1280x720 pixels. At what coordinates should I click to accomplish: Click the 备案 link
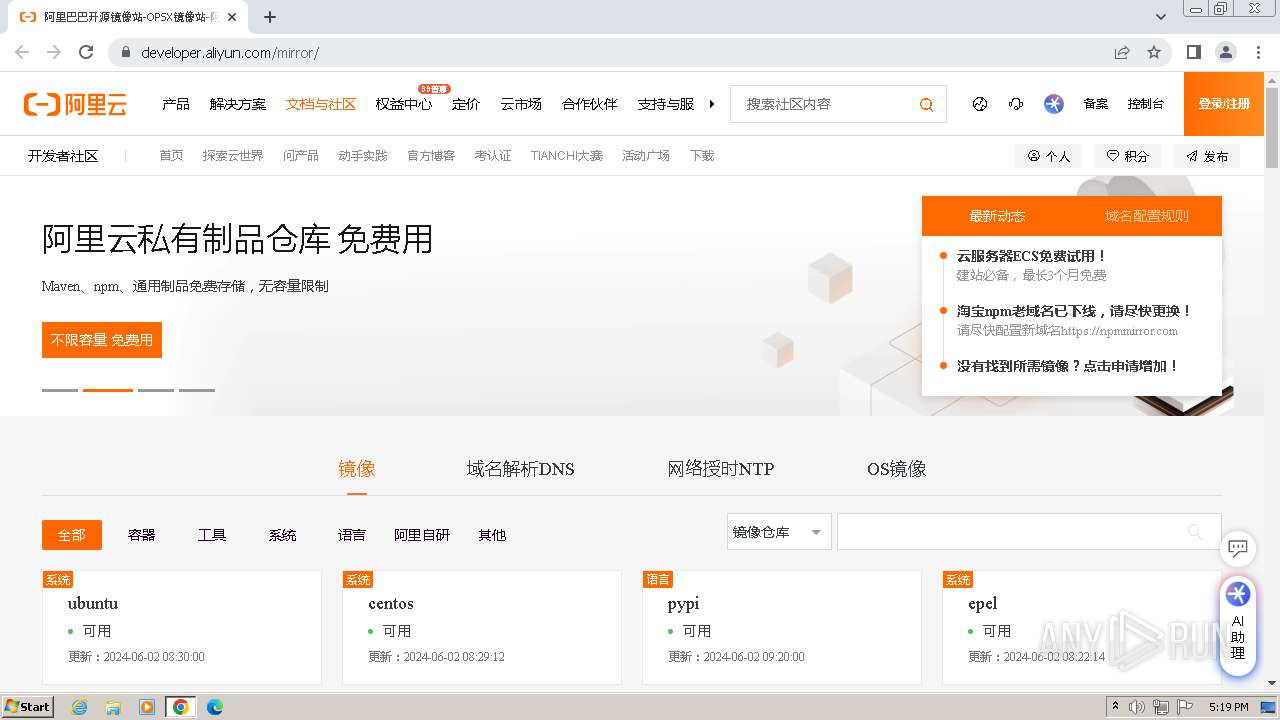[1096, 104]
